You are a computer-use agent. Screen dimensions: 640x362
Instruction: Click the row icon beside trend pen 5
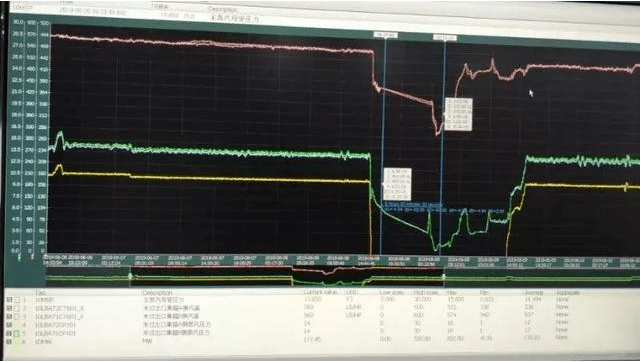click(9, 333)
